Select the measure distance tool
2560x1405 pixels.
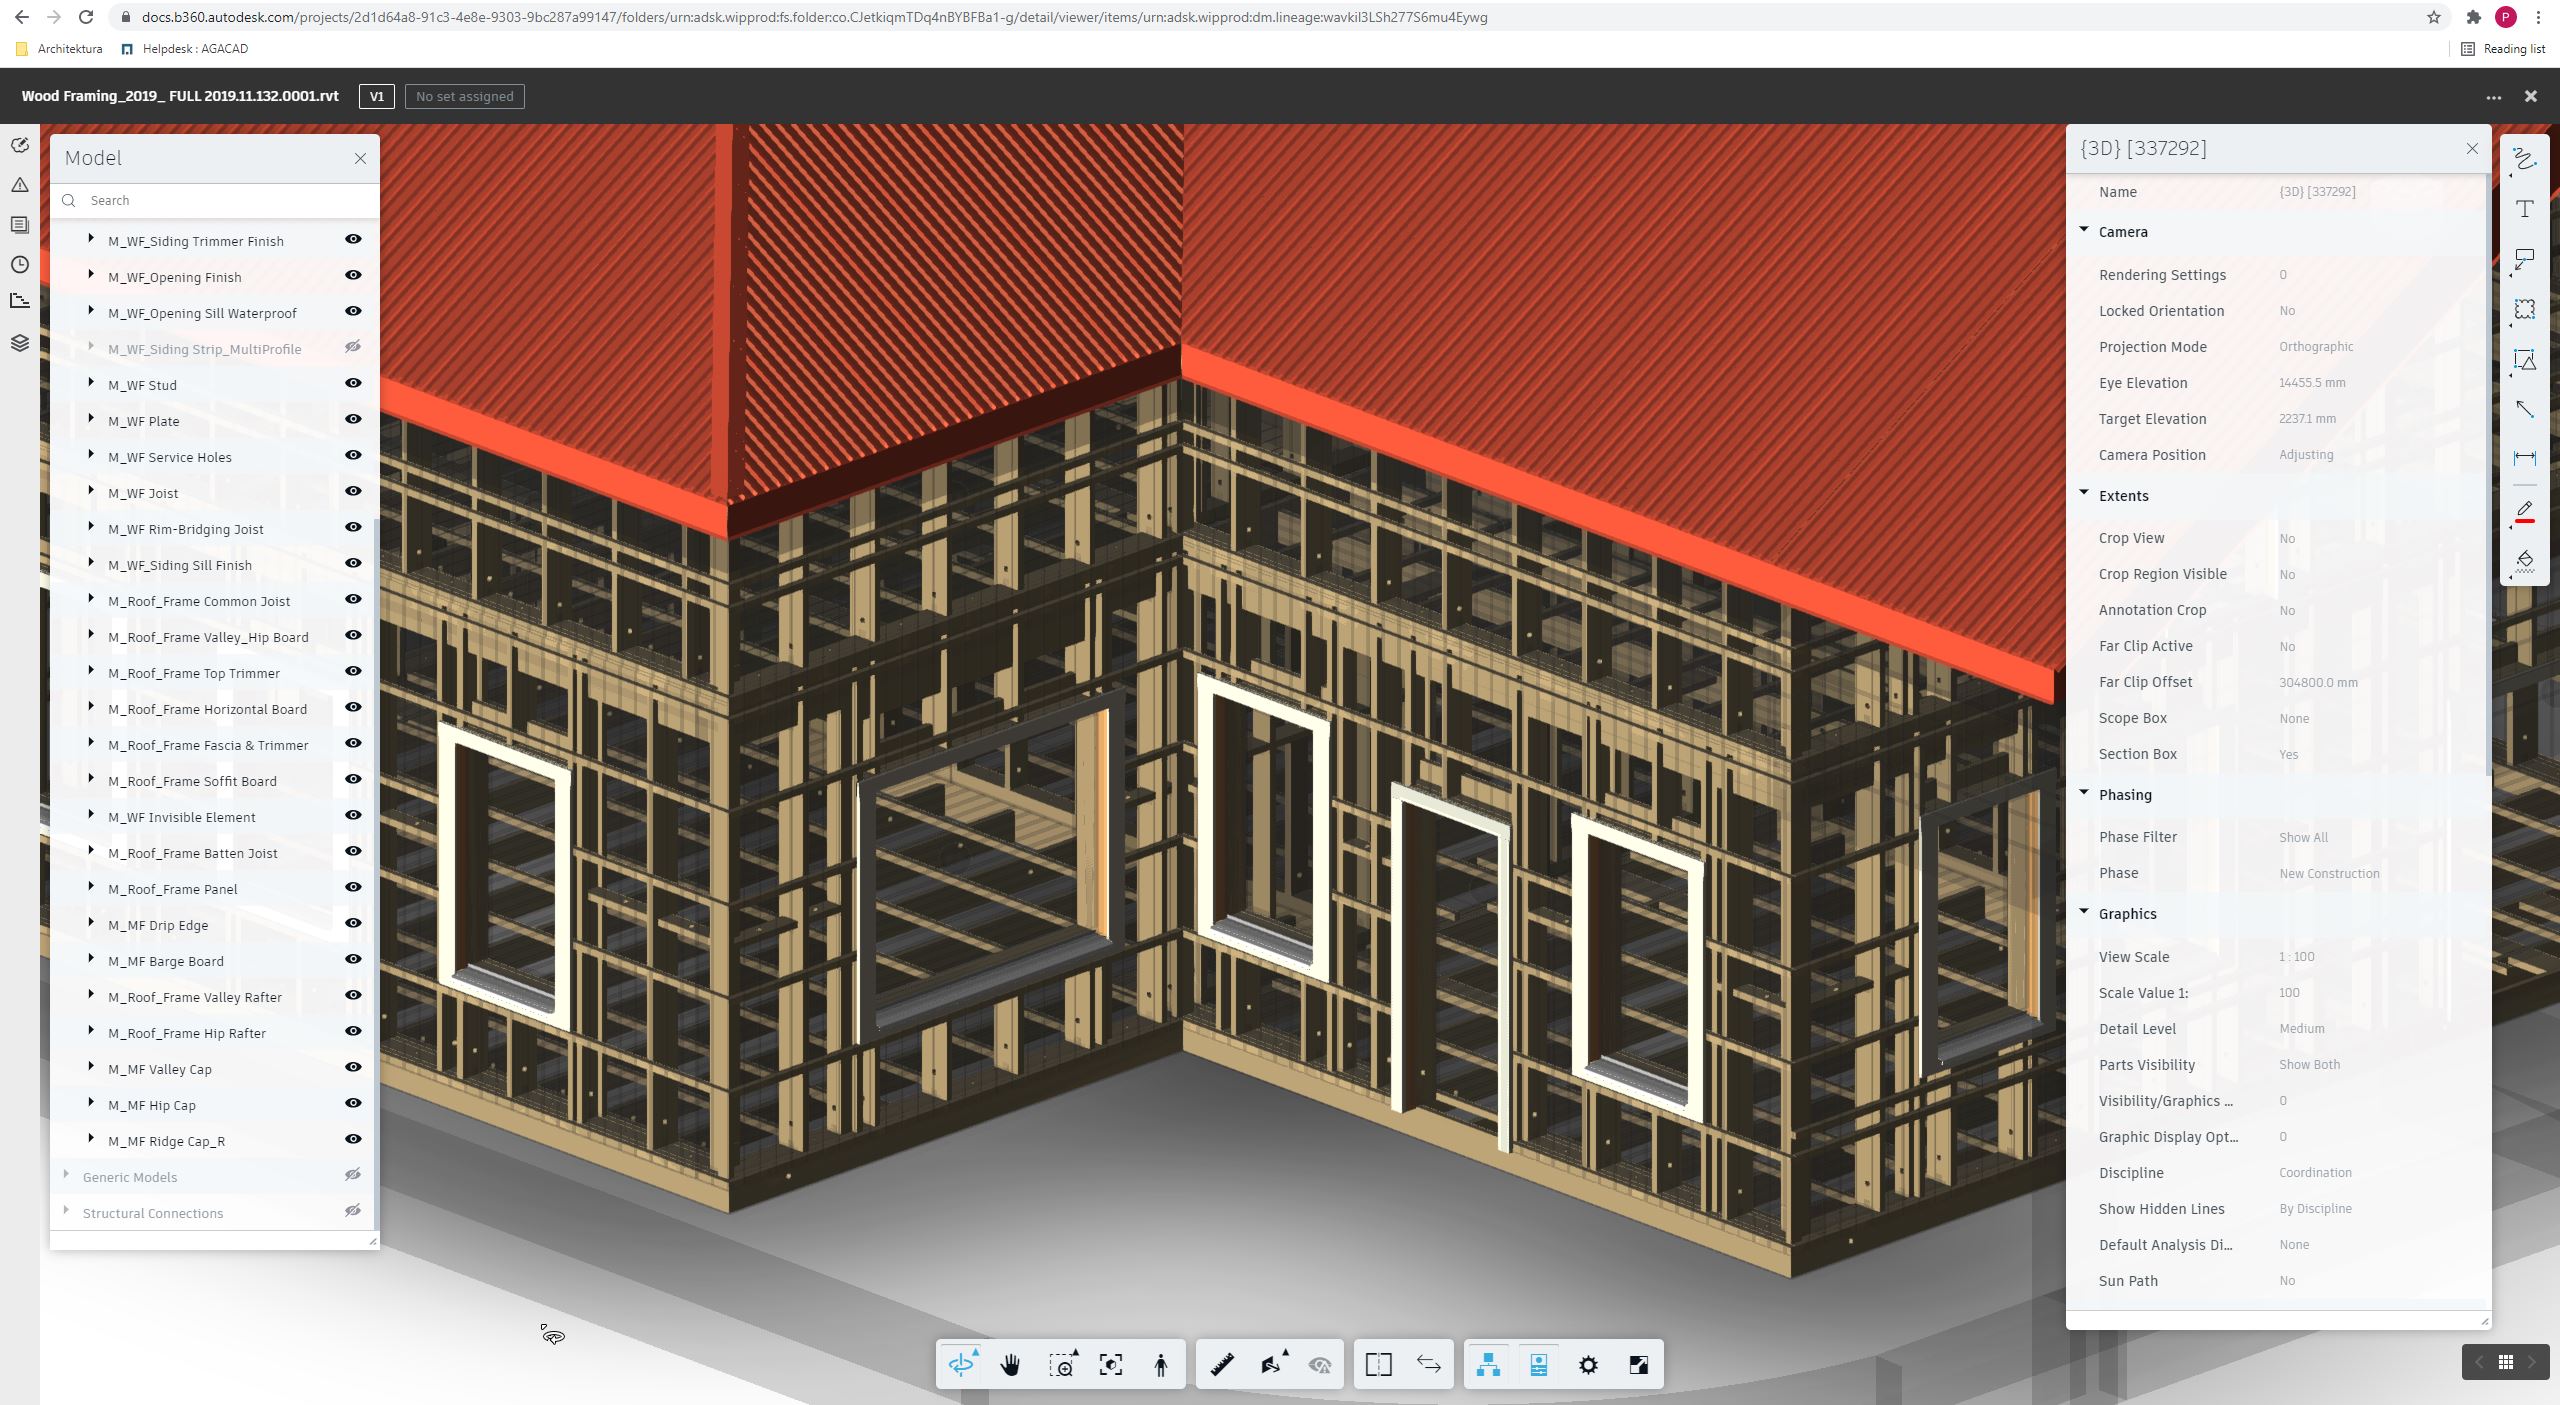pyautogui.click(x=1223, y=1365)
